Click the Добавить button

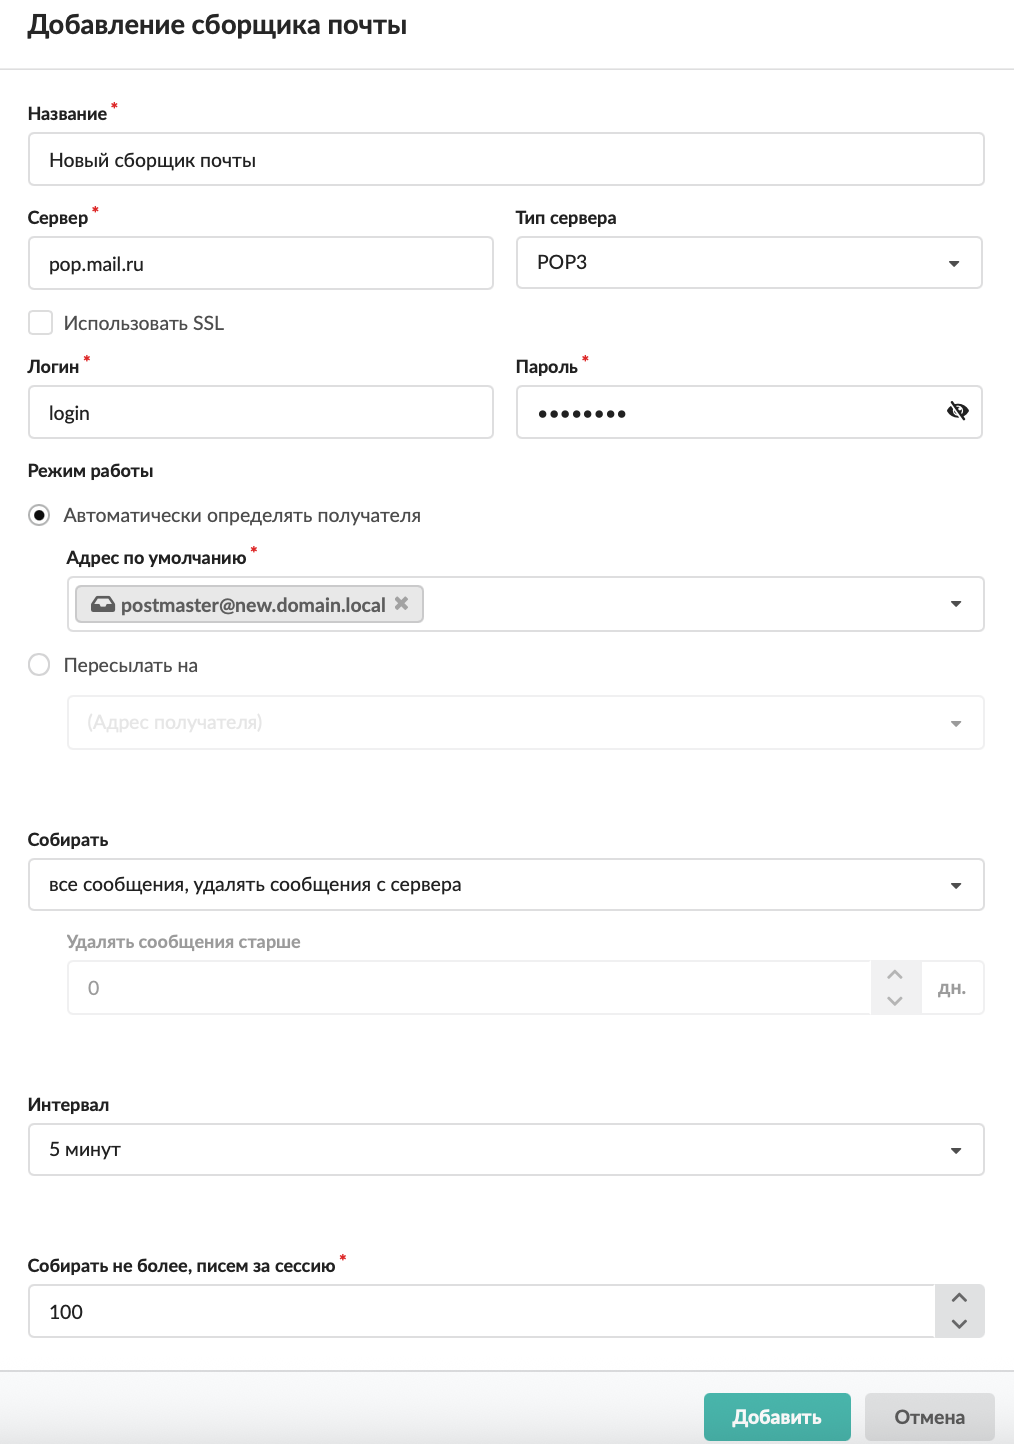777,1417
